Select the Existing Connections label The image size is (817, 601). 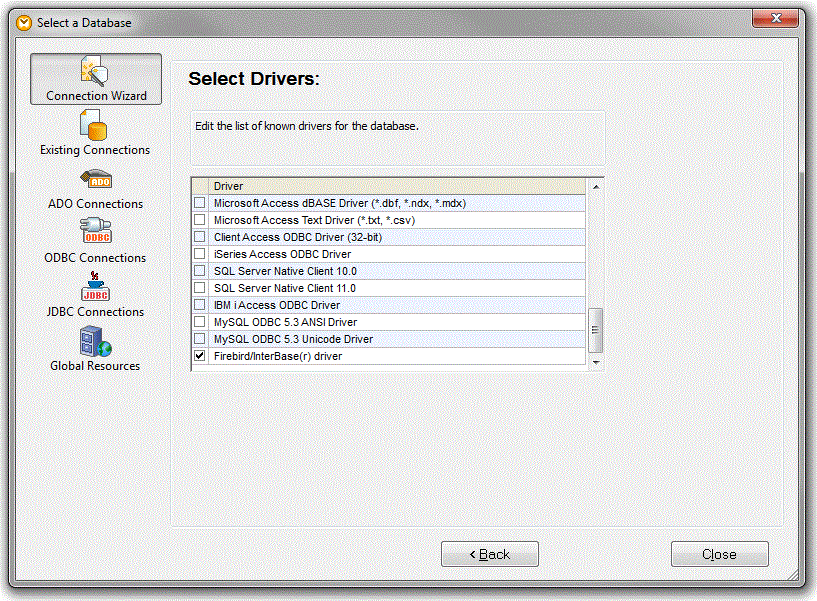pyautogui.click(x=95, y=150)
